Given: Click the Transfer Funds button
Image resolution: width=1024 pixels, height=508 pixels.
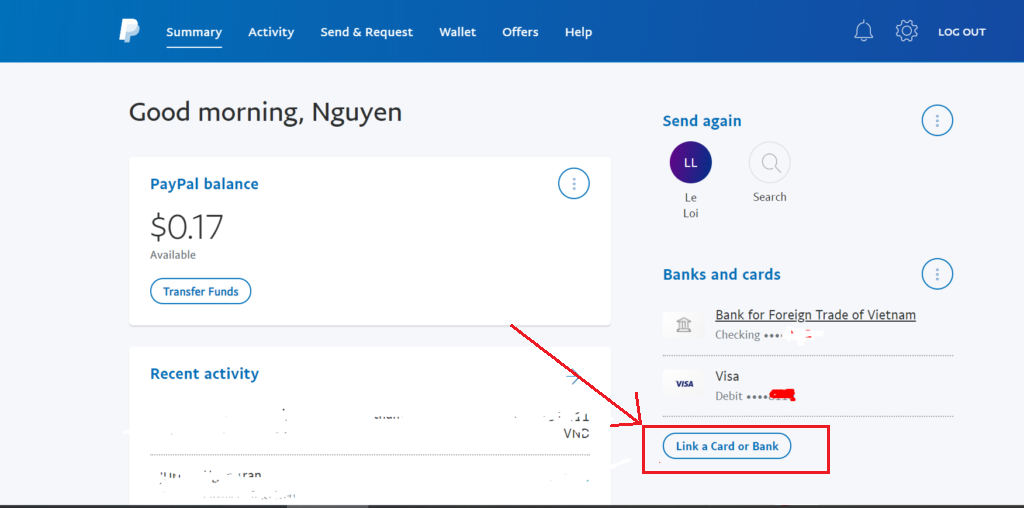Looking at the screenshot, I should [201, 292].
